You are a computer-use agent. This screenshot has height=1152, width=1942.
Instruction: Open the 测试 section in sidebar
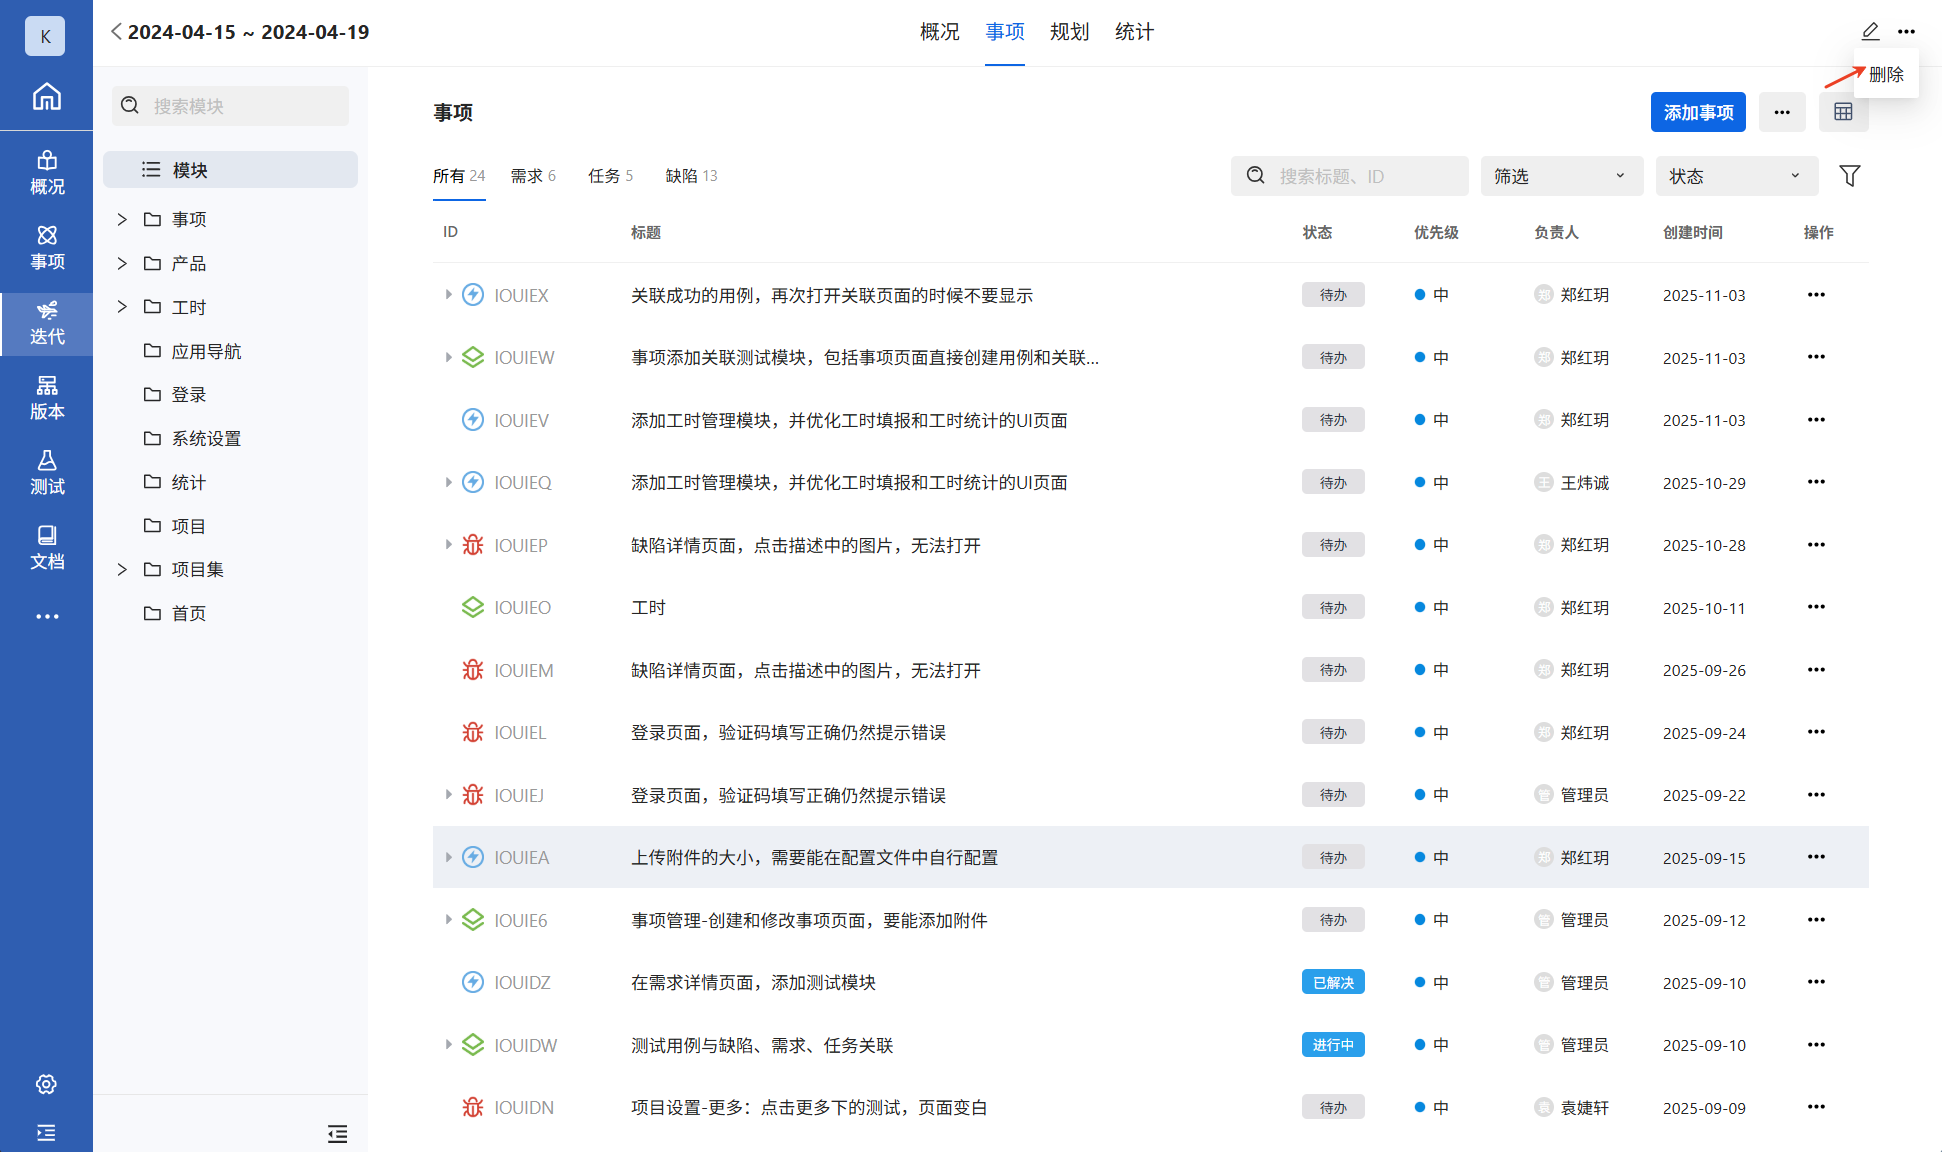click(x=46, y=472)
